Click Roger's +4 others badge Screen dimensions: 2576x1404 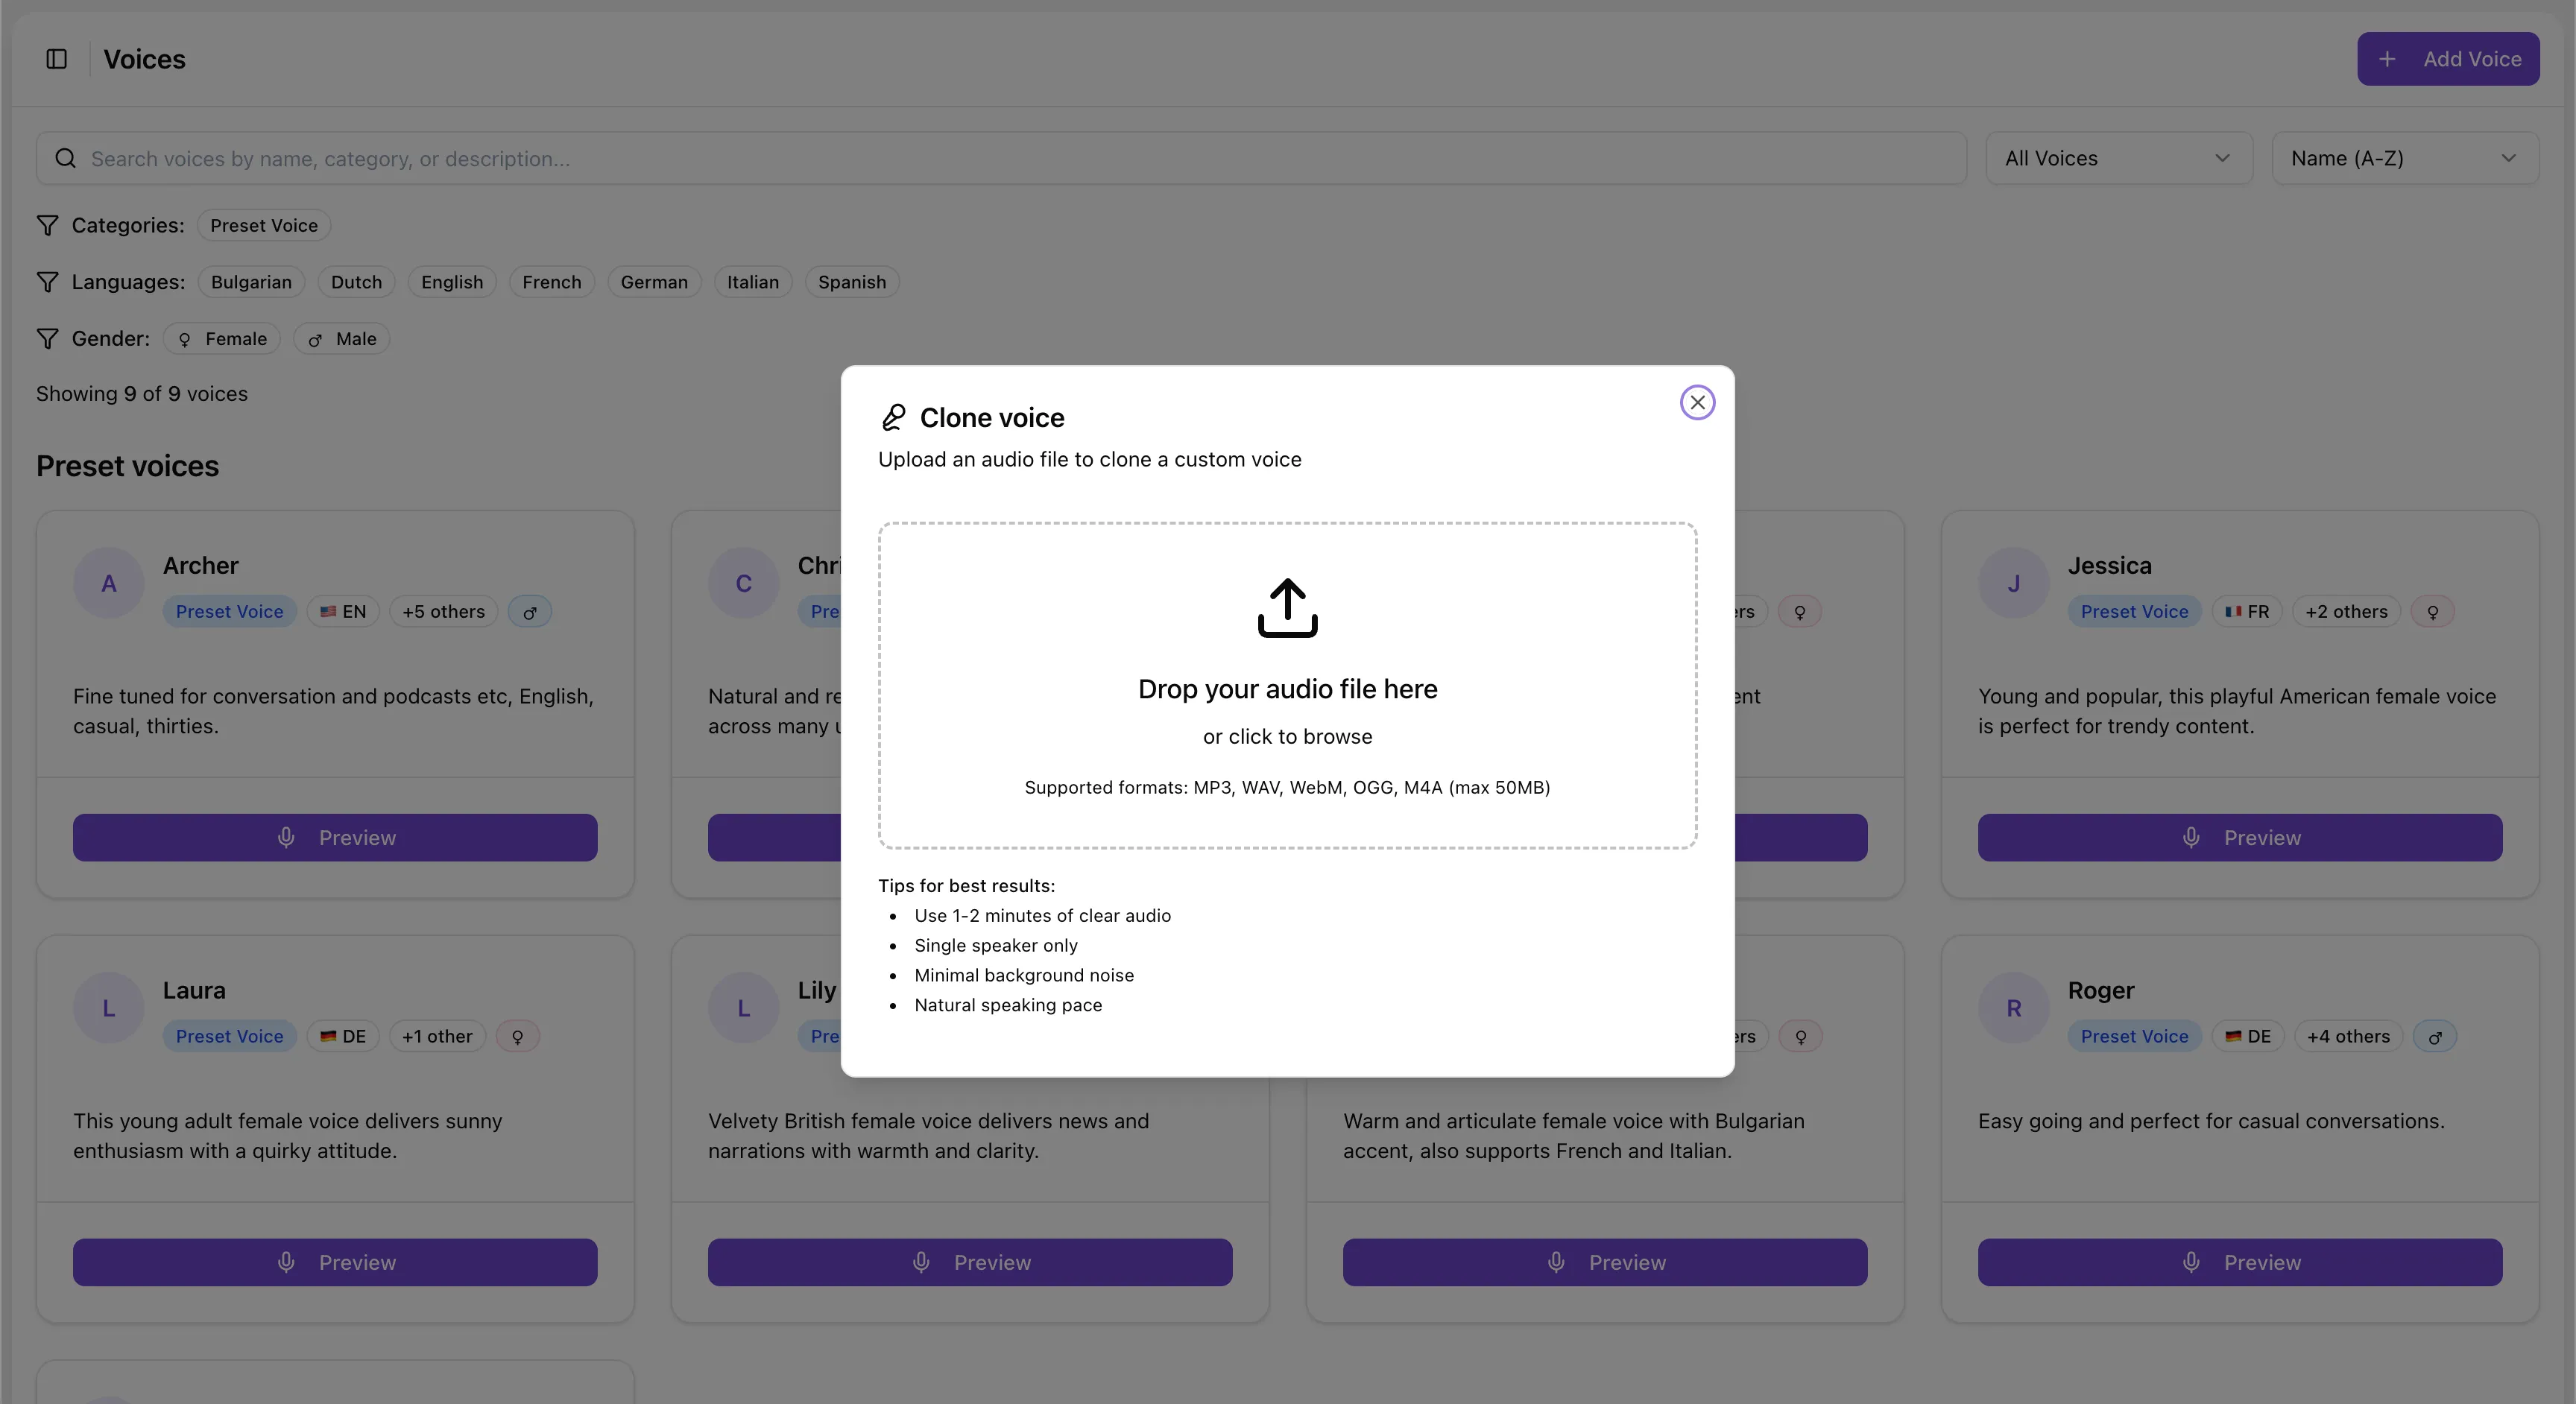click(x=2348, y=1037)
